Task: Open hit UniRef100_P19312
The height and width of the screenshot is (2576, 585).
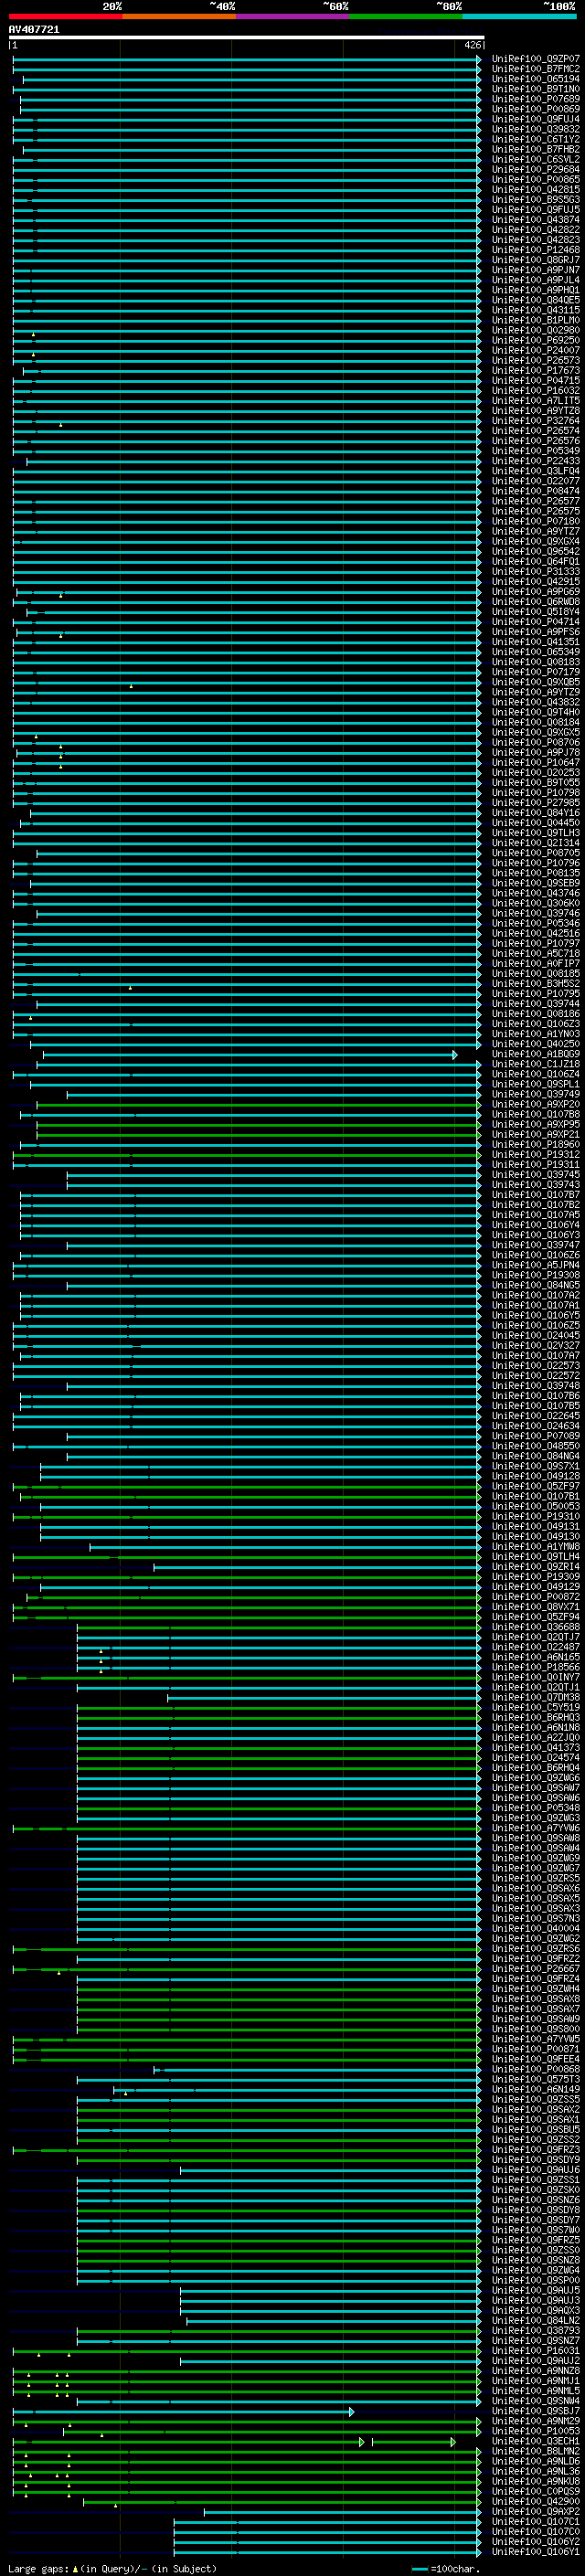Action: (x=536, y=1155)
